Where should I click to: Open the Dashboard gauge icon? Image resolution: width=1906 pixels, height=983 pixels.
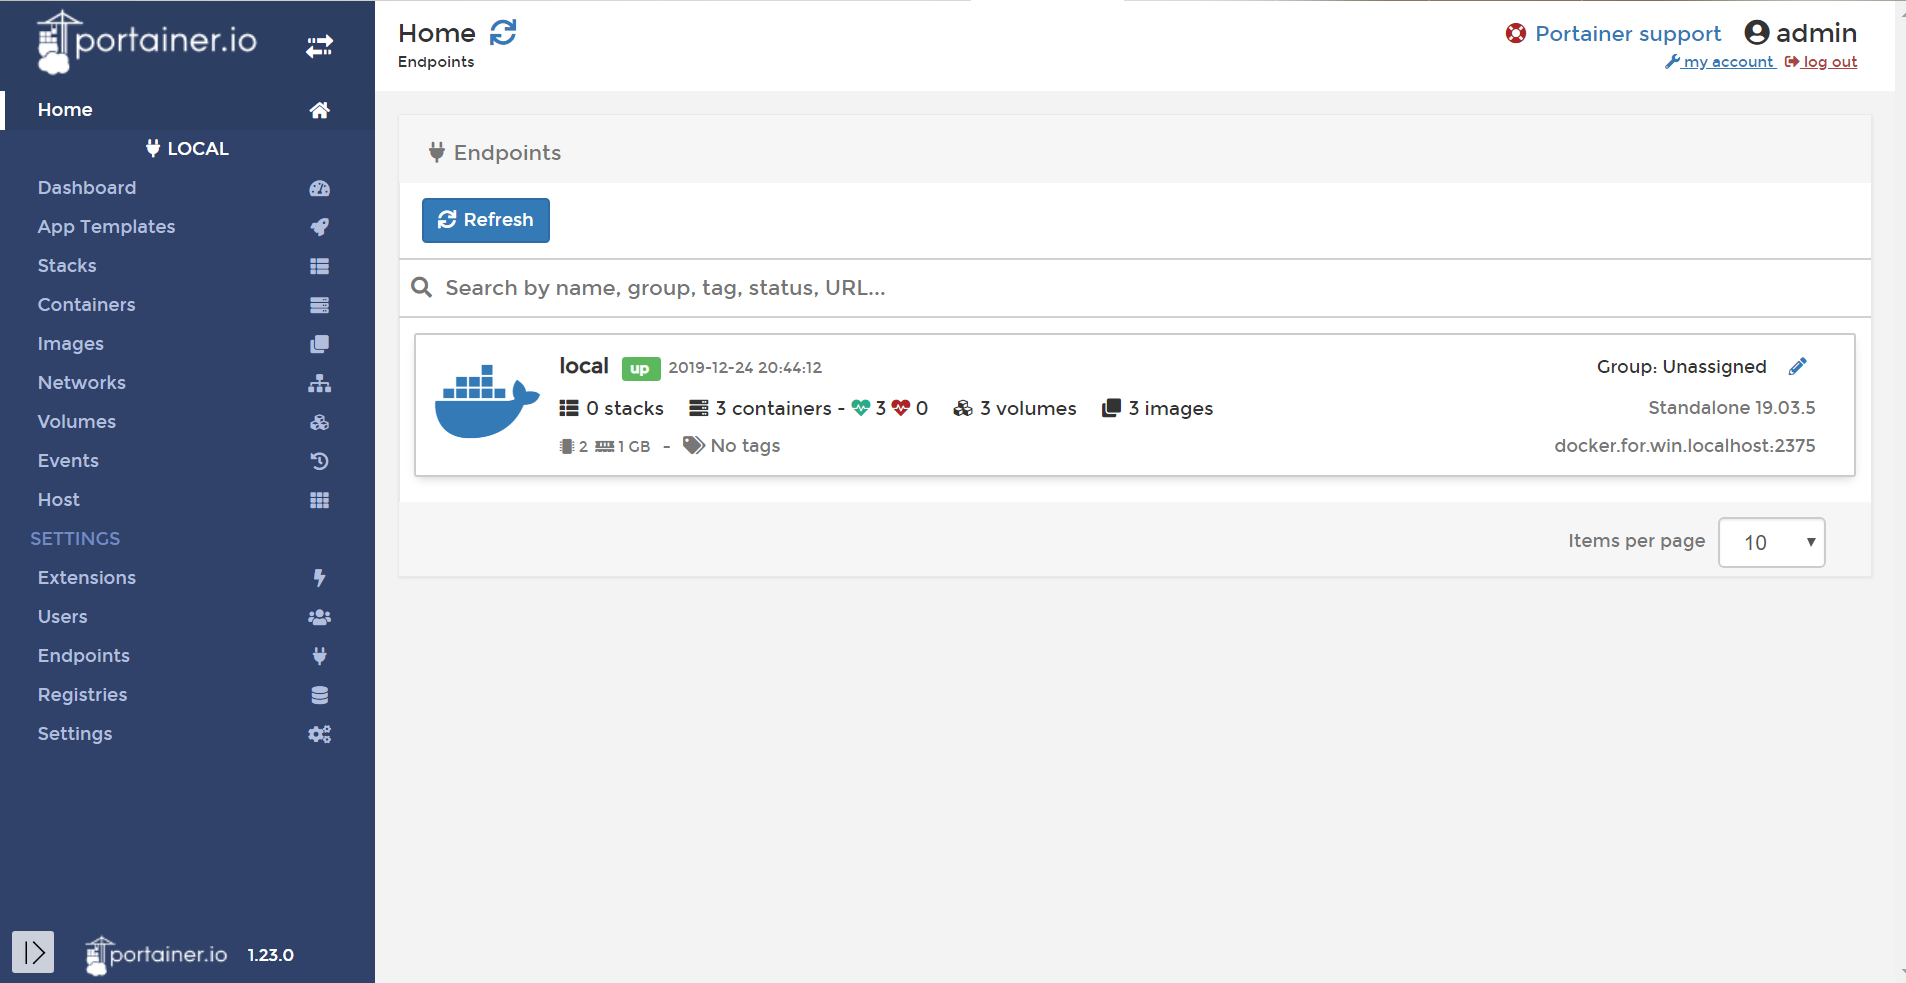click(x=319, y=188)
